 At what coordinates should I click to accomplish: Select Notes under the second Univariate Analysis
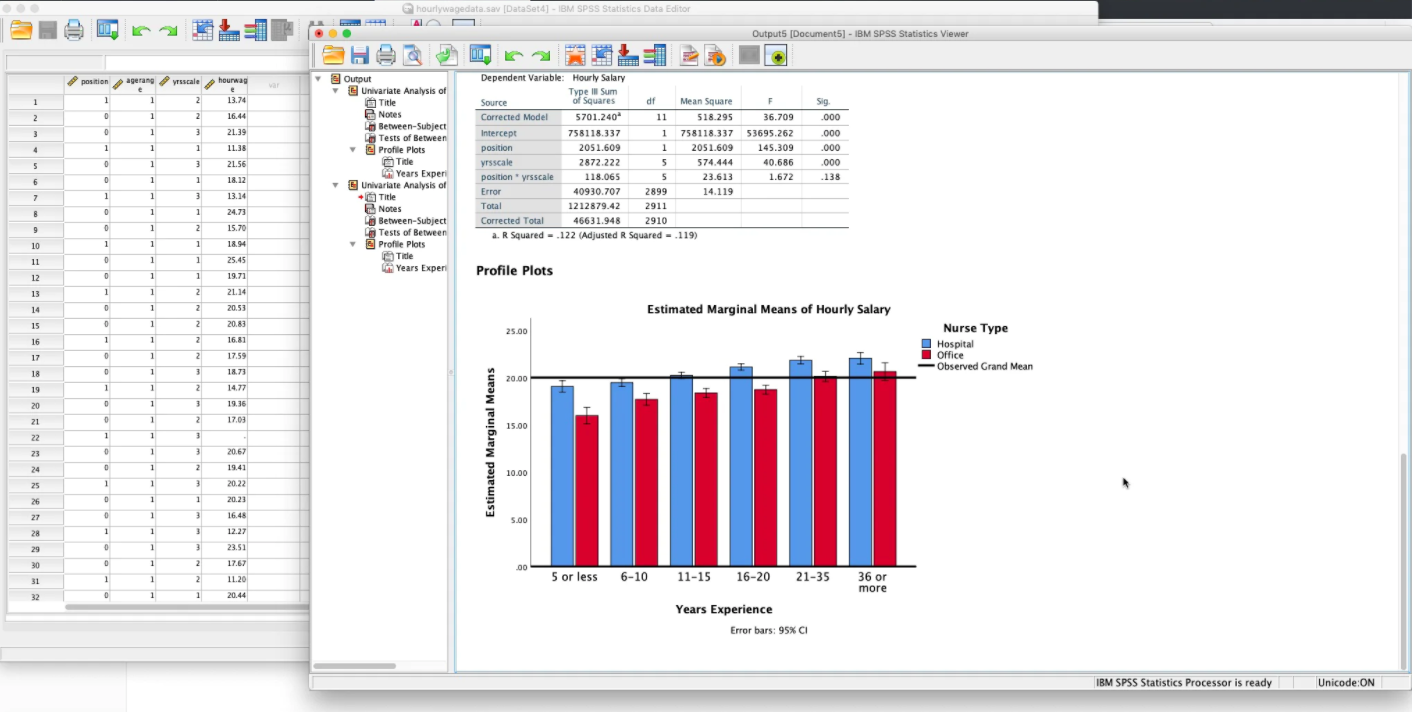click(389, 209)
